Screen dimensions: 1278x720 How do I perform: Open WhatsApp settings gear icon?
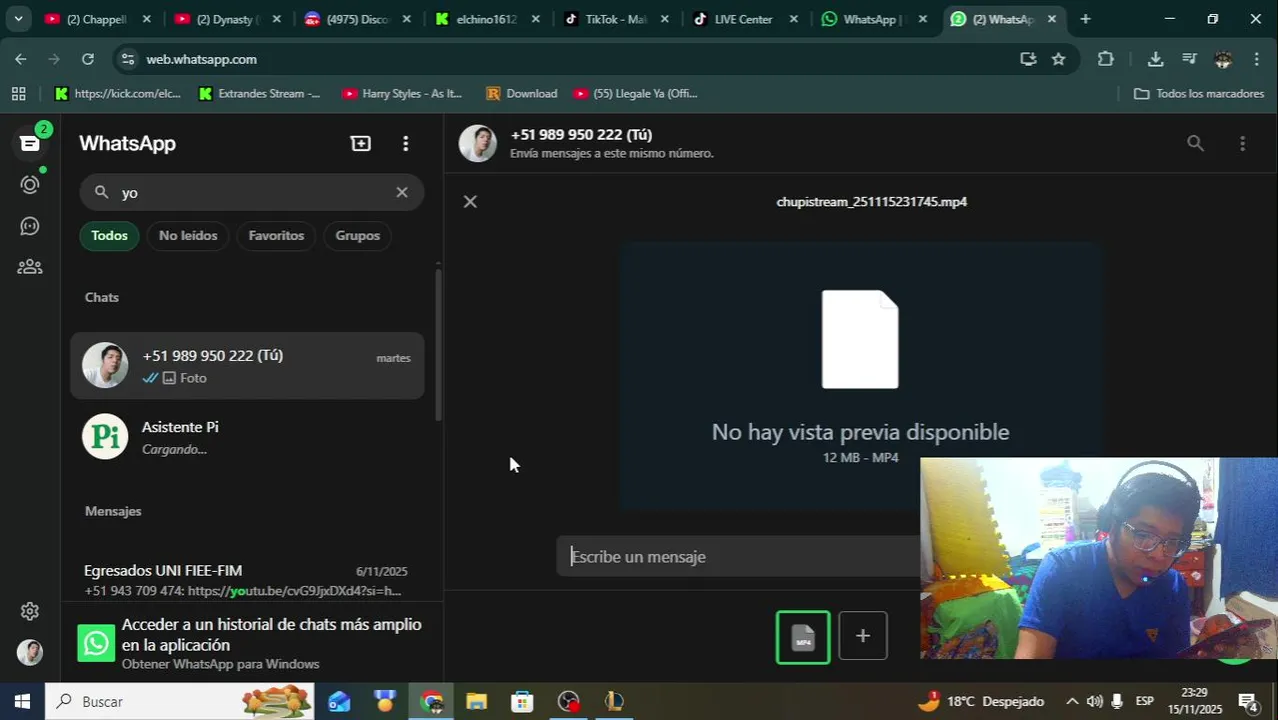pos(30,611)
